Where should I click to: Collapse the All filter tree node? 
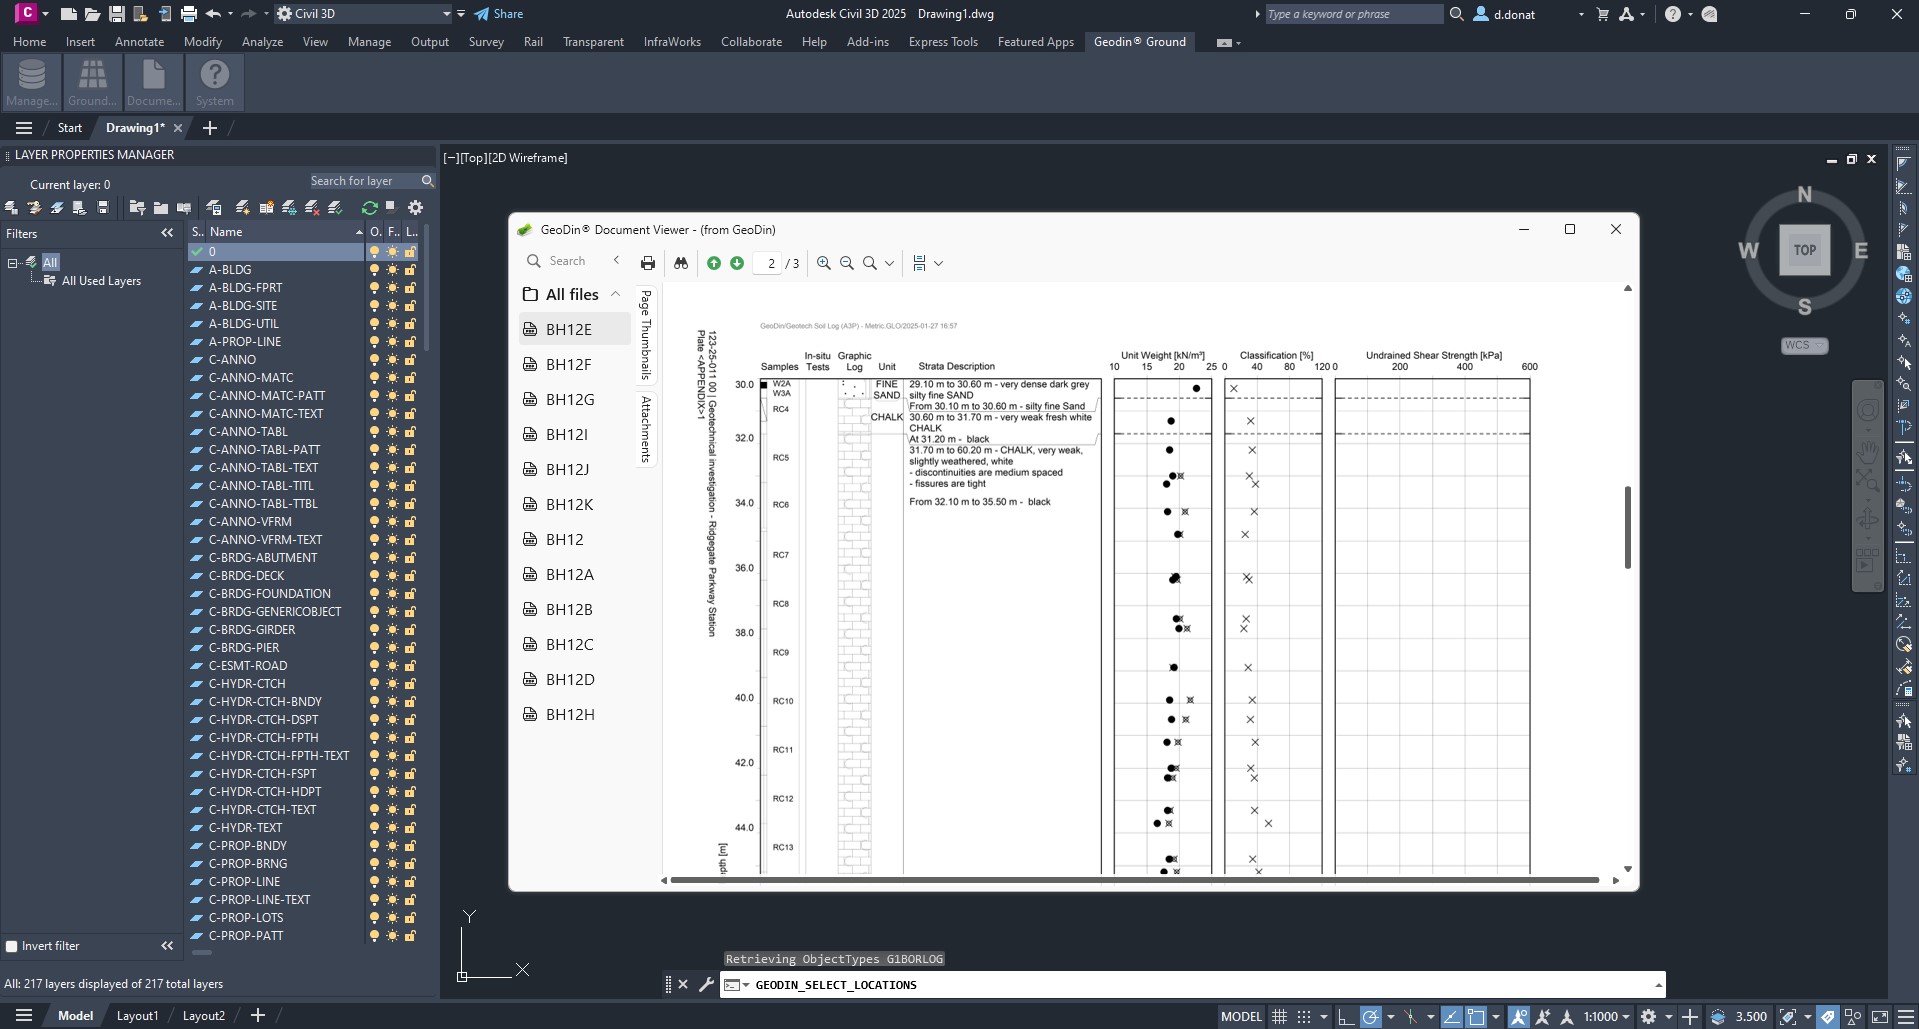13,263
